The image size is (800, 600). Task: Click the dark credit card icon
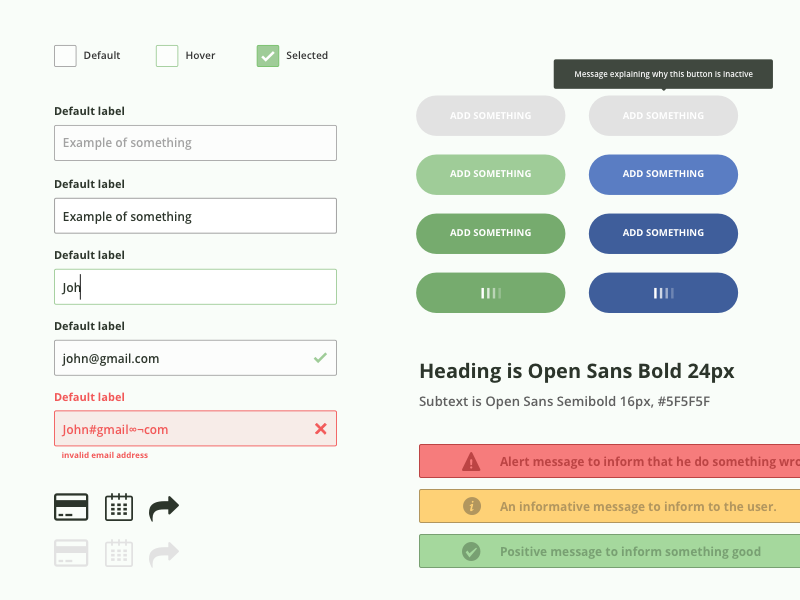tap(71, 507)
